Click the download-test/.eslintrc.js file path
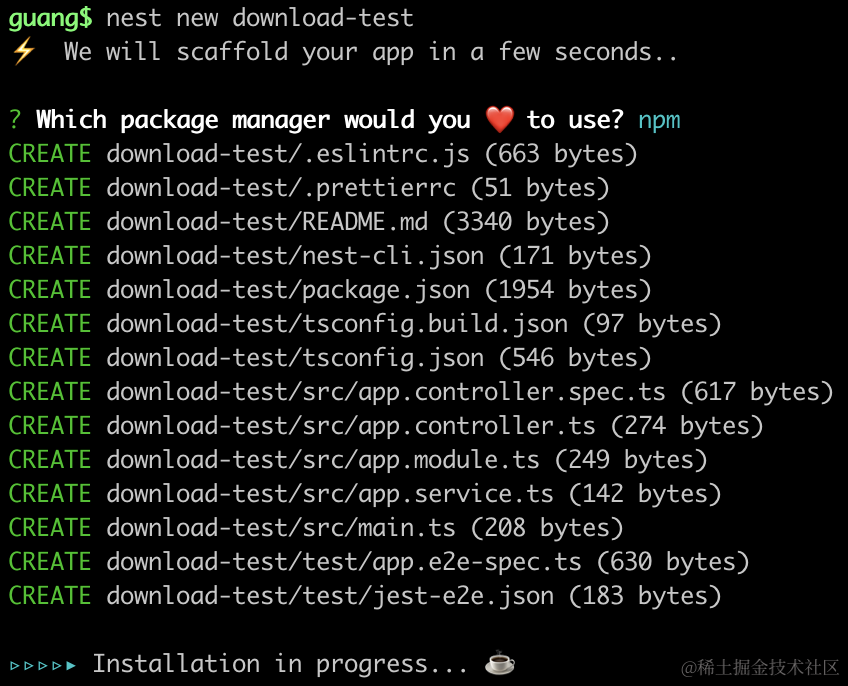Viewport: 848px width, 686px height. [288, 154]
